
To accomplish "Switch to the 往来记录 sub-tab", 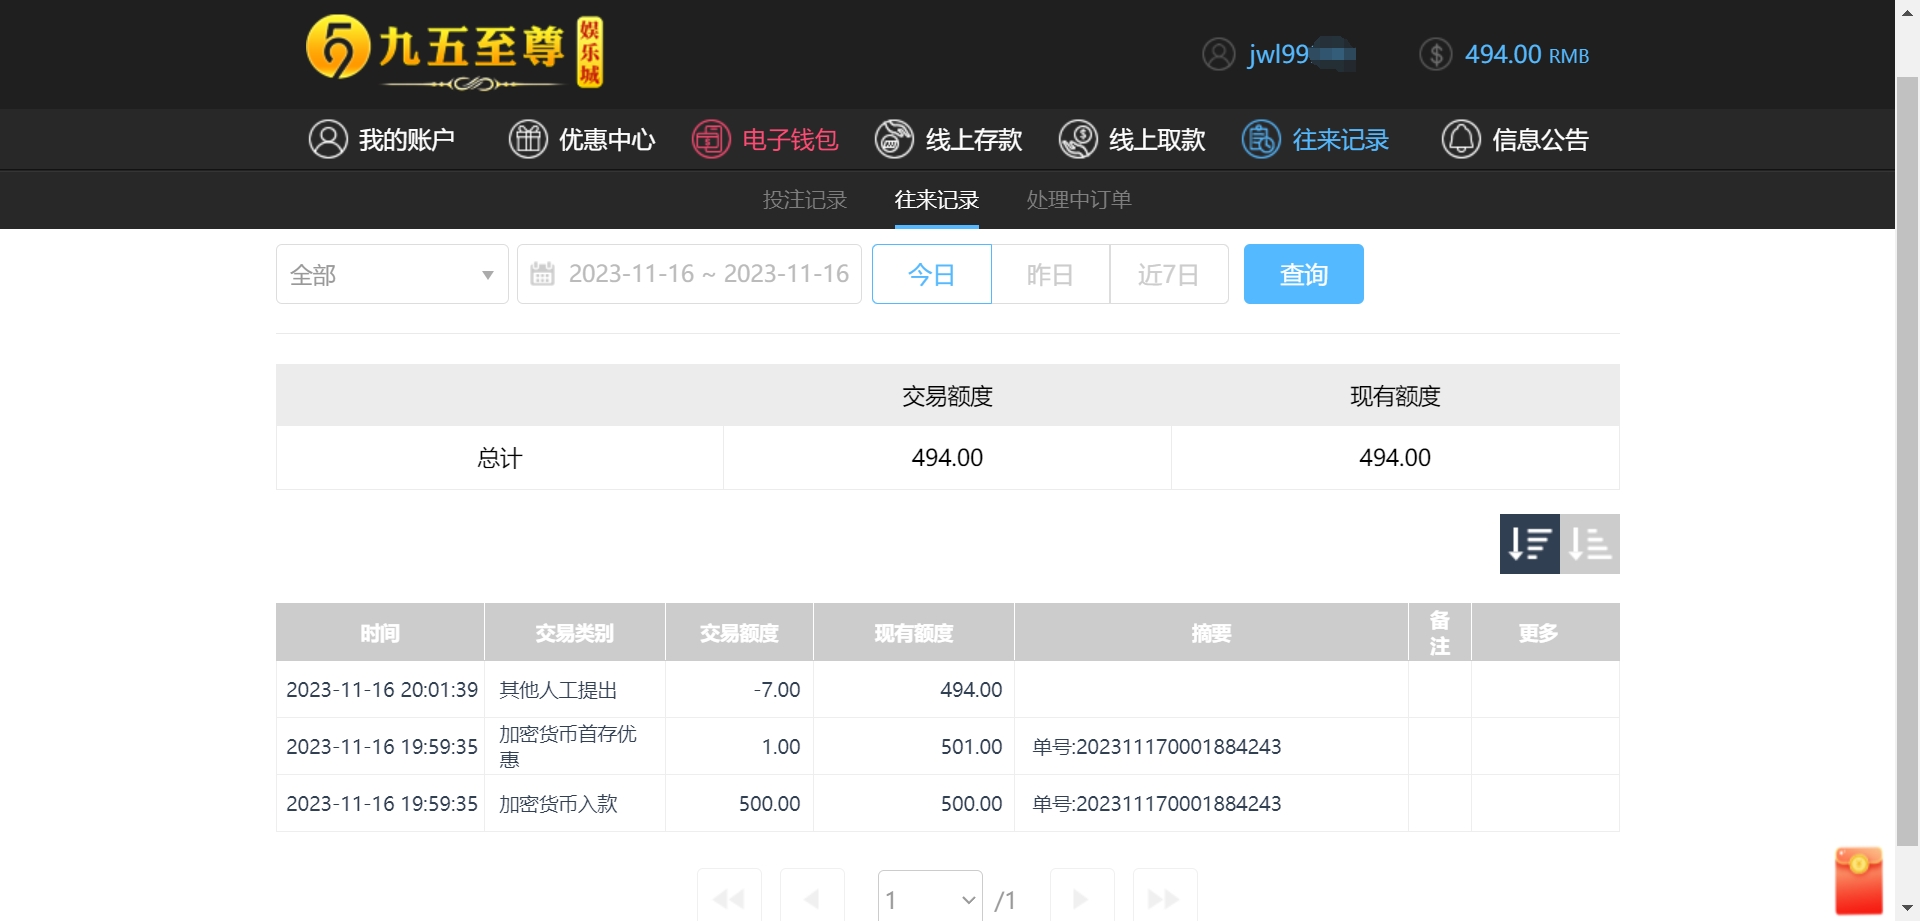I will 936,200.
